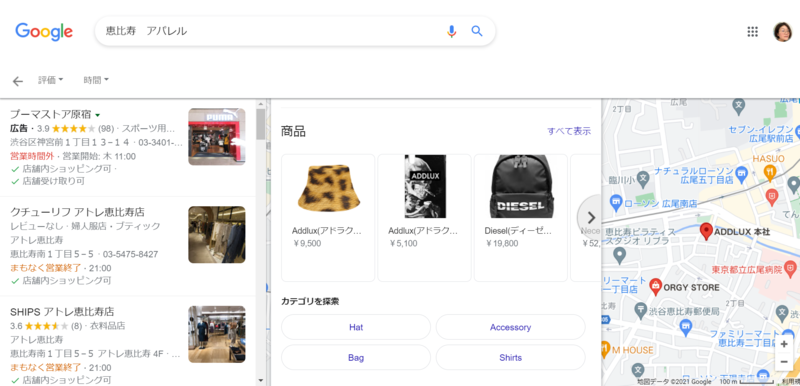Open the 評価 rating filter dropdown
The height and width of the screenshot is (386, 800).
tap(51, 80)
